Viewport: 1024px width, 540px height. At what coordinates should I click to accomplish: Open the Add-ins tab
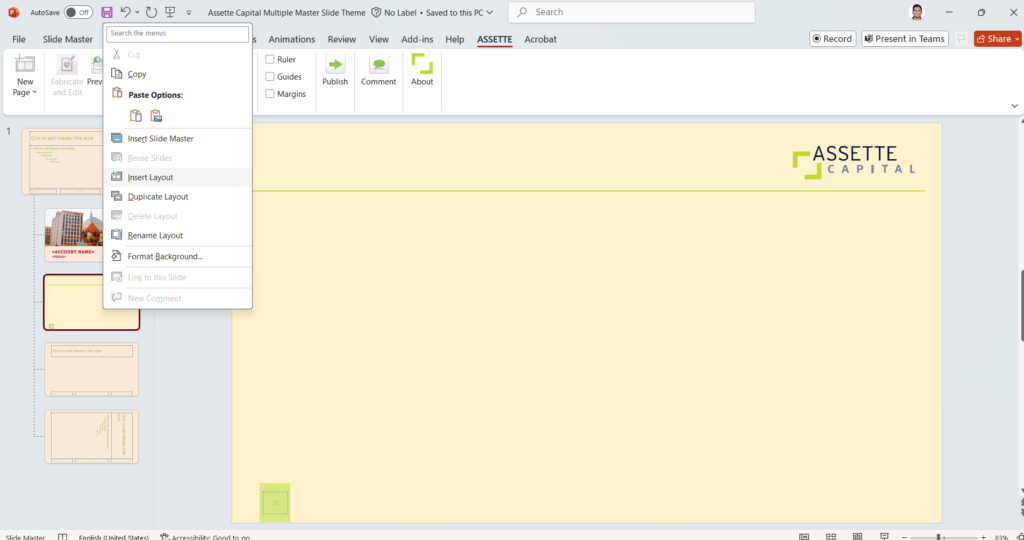[x=417, y=39]
